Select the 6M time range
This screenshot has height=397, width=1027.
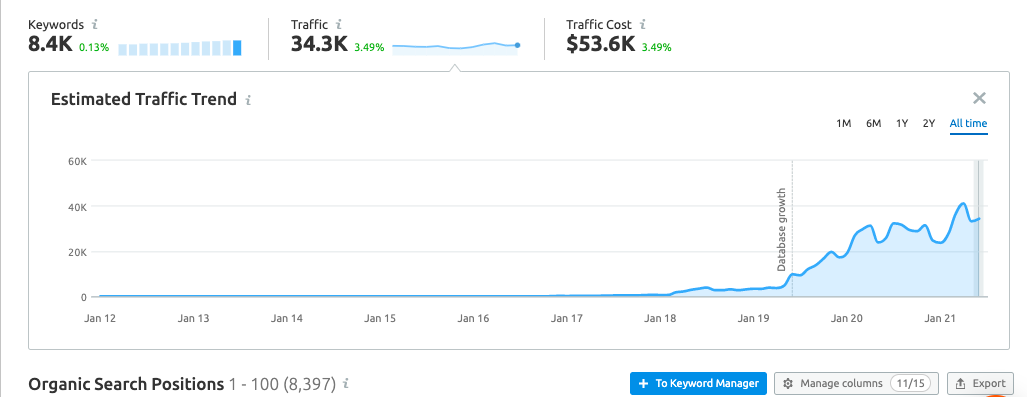pyautogui.click(x=873, y=123)
